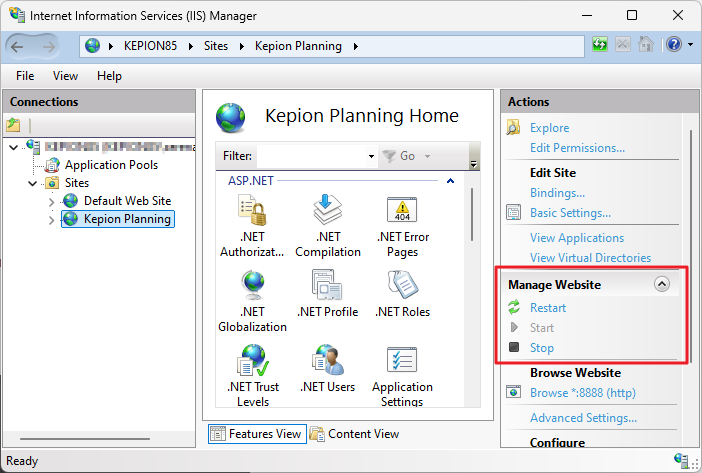Open the .NET Users feature icon

pos(328,359)
